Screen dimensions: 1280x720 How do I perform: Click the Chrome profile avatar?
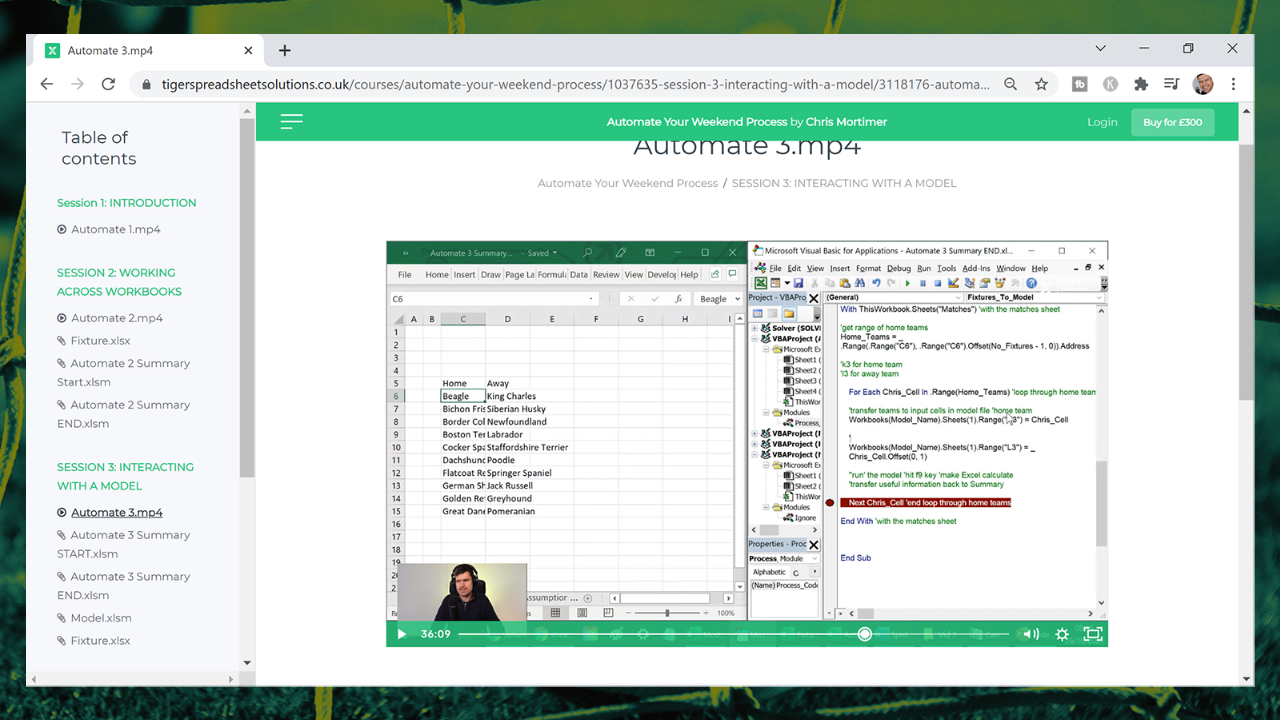pyautogui.click(x=1203, y=84)
